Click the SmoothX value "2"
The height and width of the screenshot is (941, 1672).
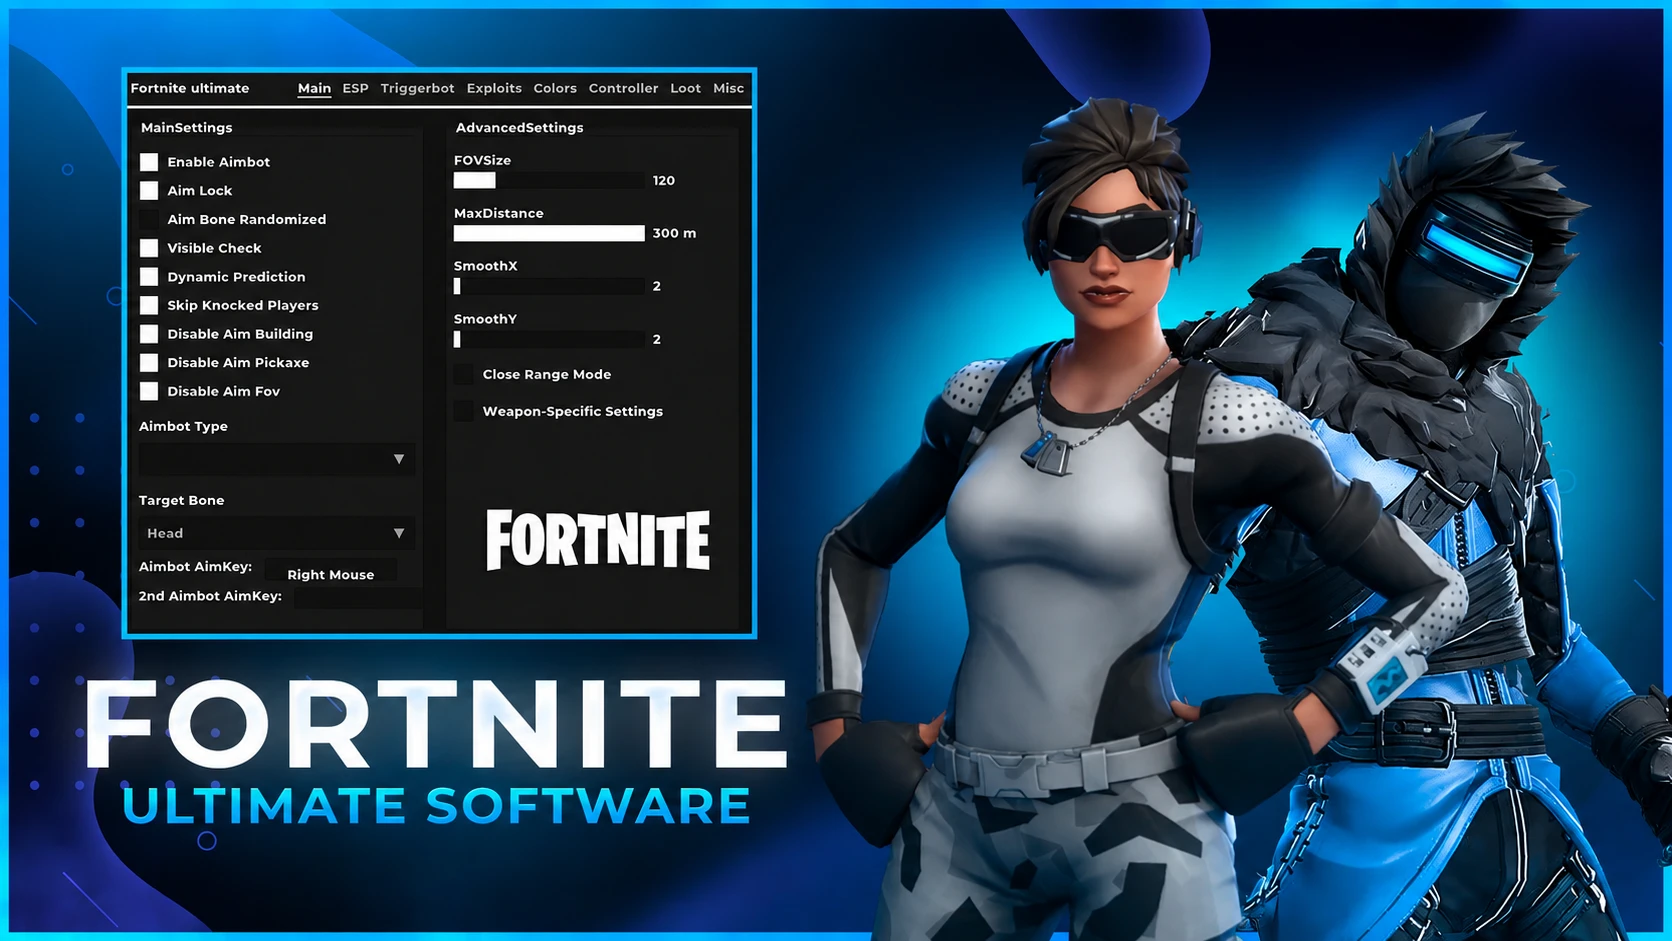657,286
